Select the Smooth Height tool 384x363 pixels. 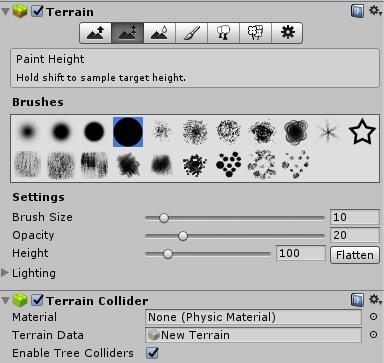[159, 33]
